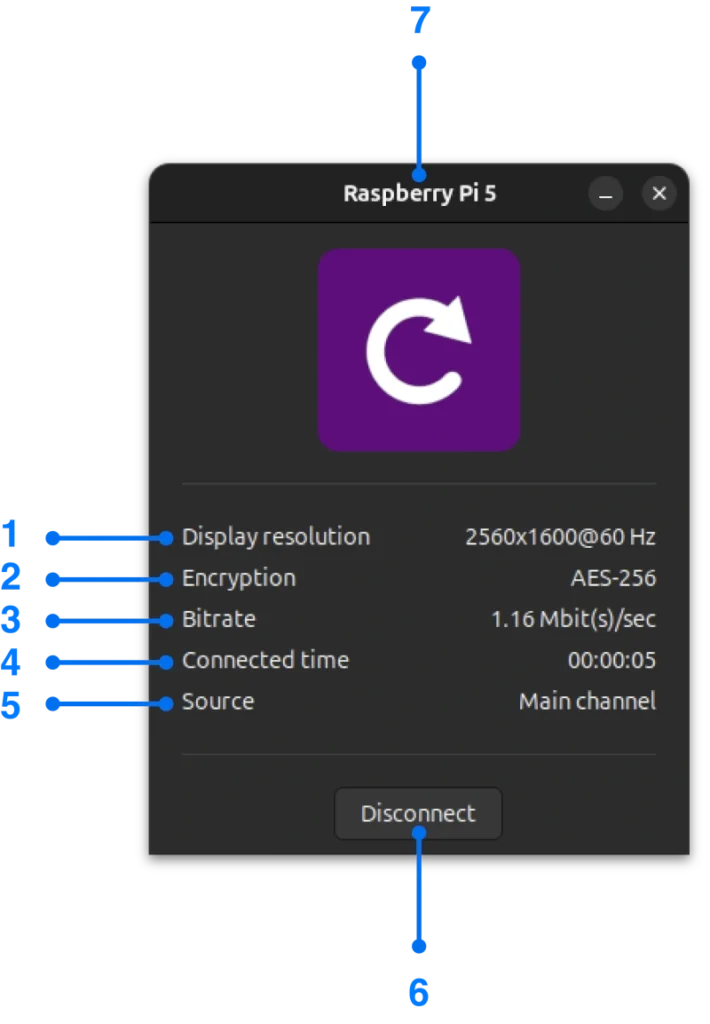Click the AES-256 encryption value
Viewport: 710px width, 1024px height.
pyautogui.click(x=613, y=578)
